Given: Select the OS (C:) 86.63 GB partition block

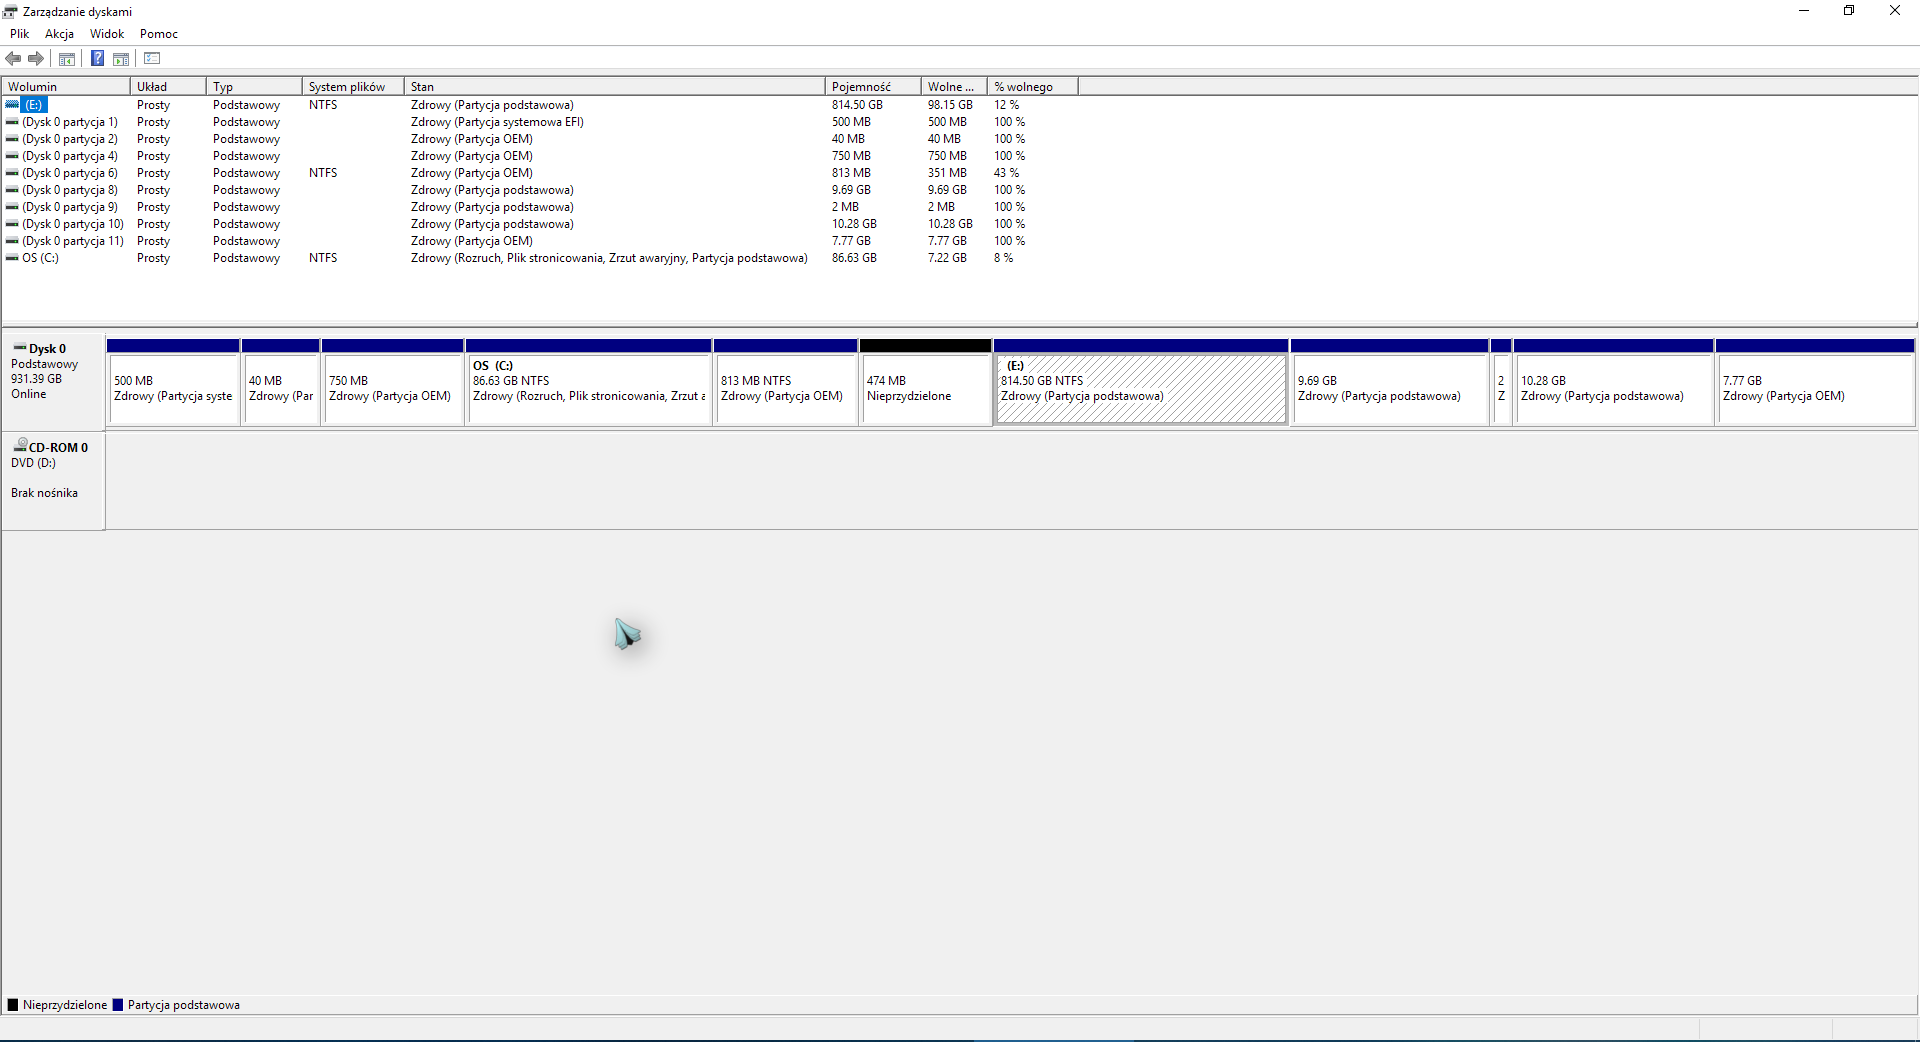Looking at the screenshot, I should pyautogui.click(x=589, y=382).
